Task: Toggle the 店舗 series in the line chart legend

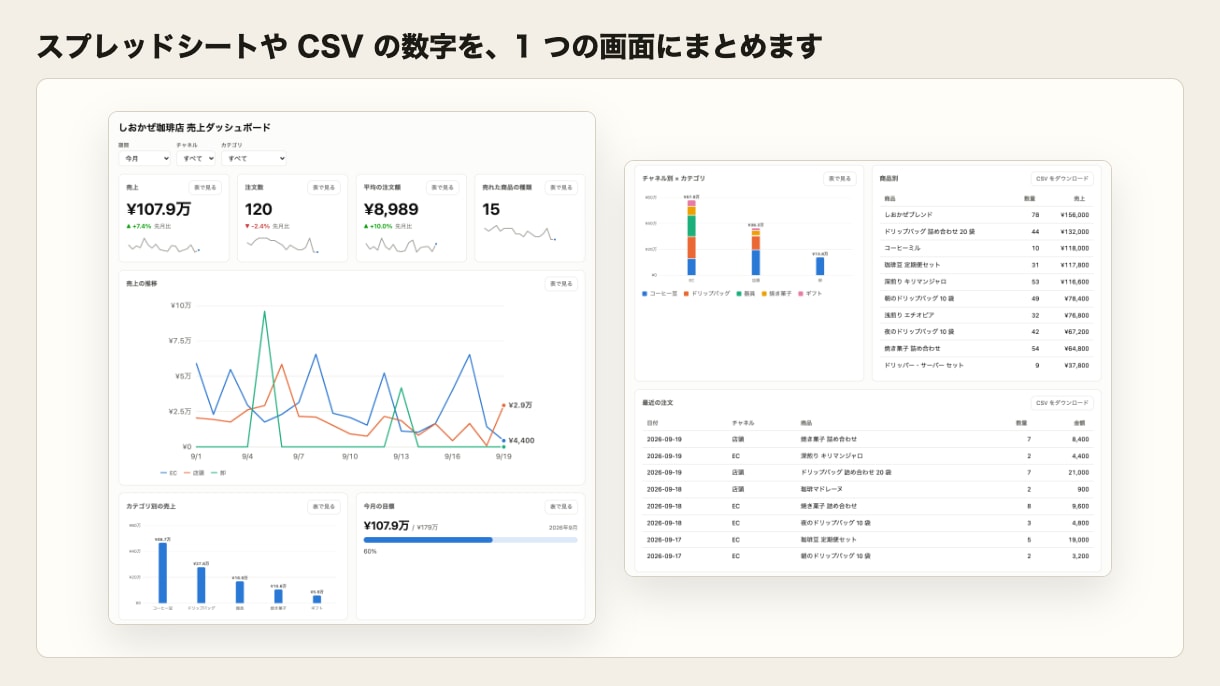Action: [x=192, y=472]
